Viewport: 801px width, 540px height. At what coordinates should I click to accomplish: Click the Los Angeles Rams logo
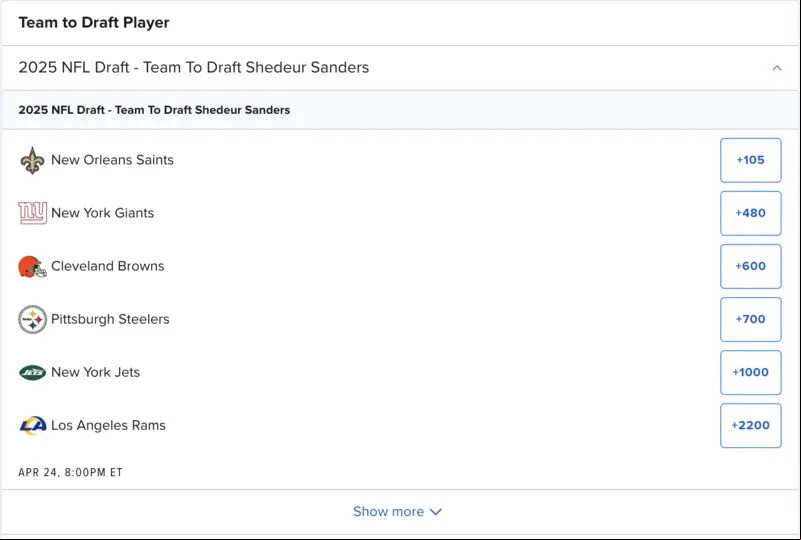(33, 426)
